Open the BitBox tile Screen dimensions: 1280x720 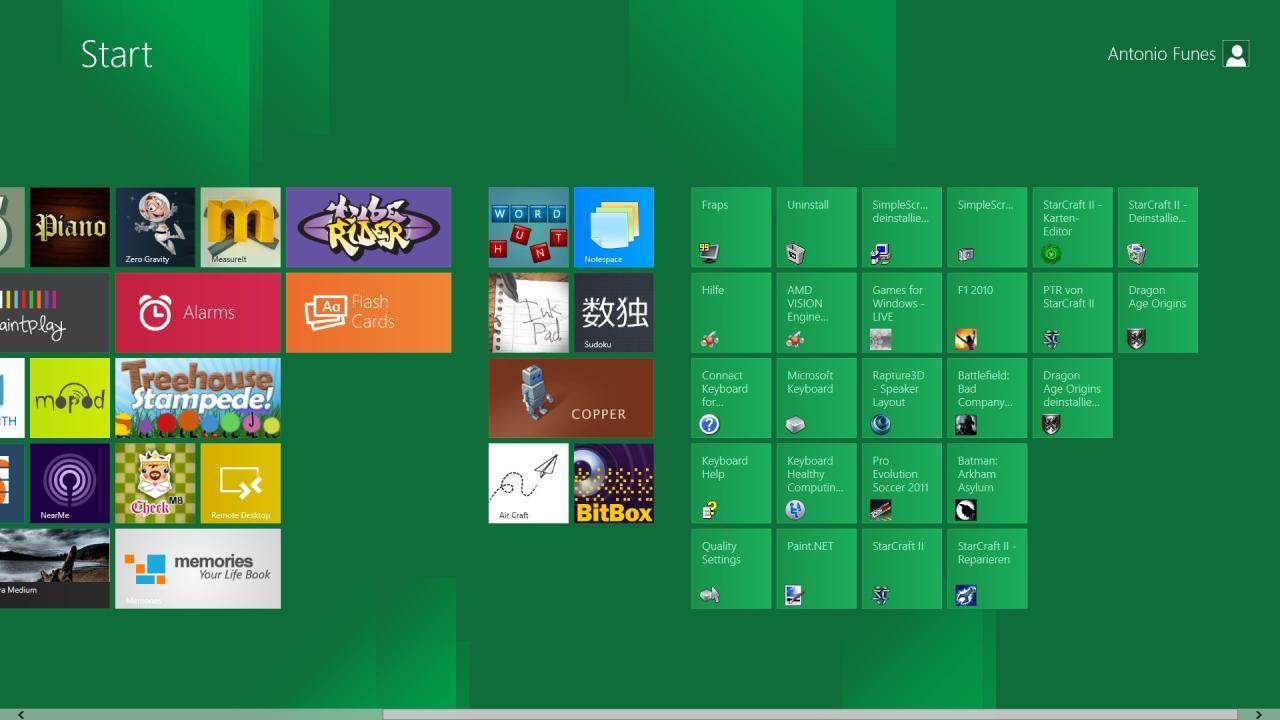click(x=614, y=483)
